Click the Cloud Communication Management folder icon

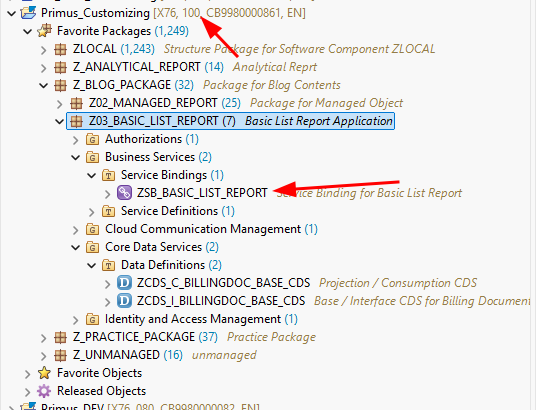coord(92,229)
